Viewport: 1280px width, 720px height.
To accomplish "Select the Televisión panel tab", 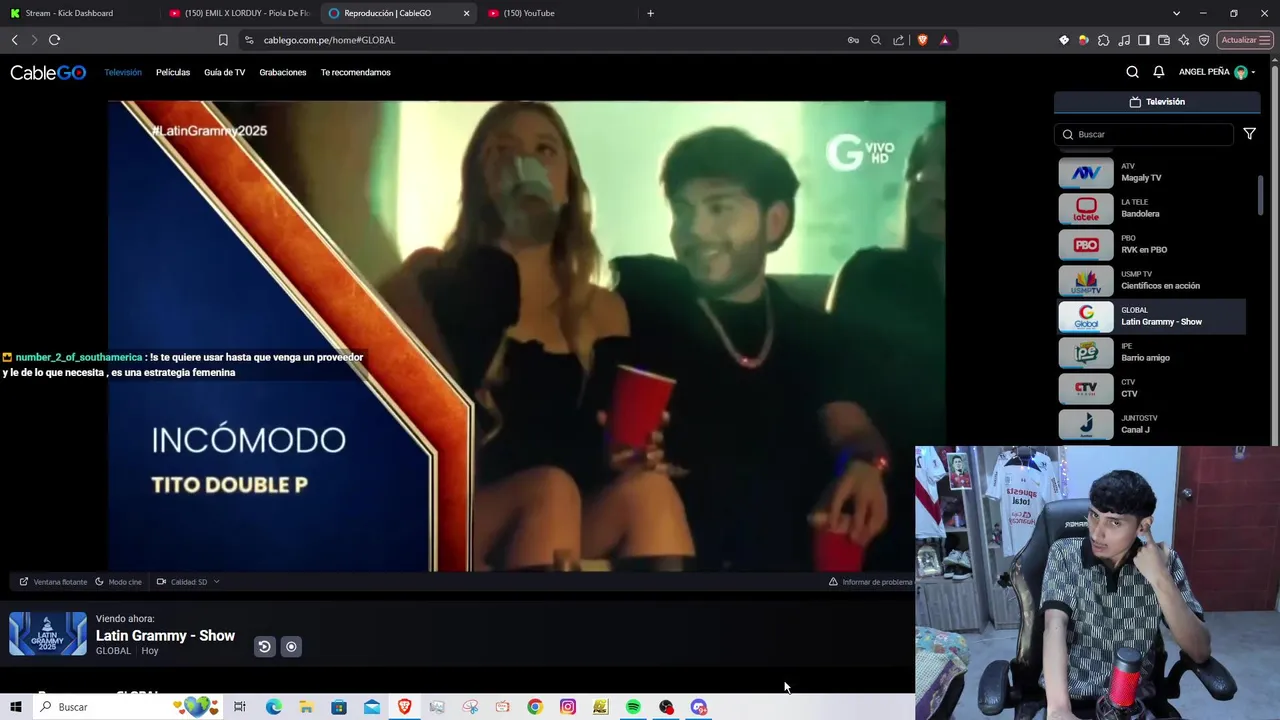I will click(1157, 102).
